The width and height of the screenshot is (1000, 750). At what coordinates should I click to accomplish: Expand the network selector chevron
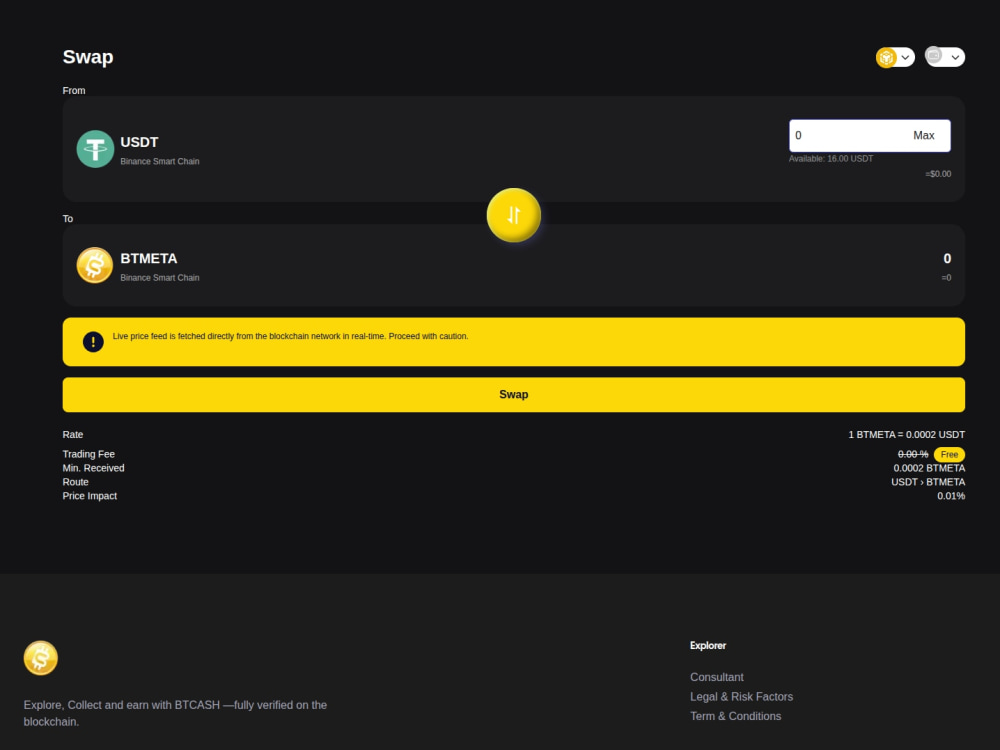click(x=905, y=57)
